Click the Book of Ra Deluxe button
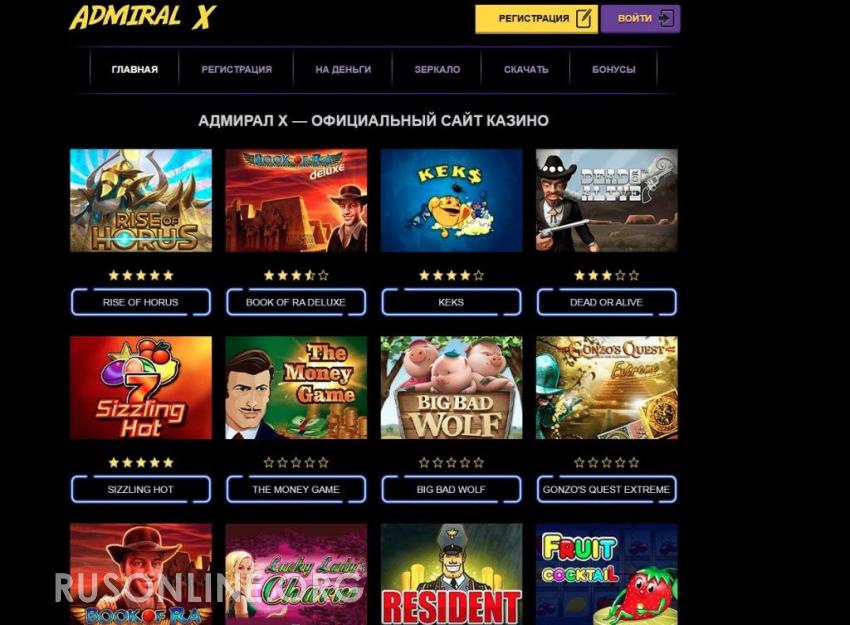Screen dimensions: 850x625 tap(296, 302)
